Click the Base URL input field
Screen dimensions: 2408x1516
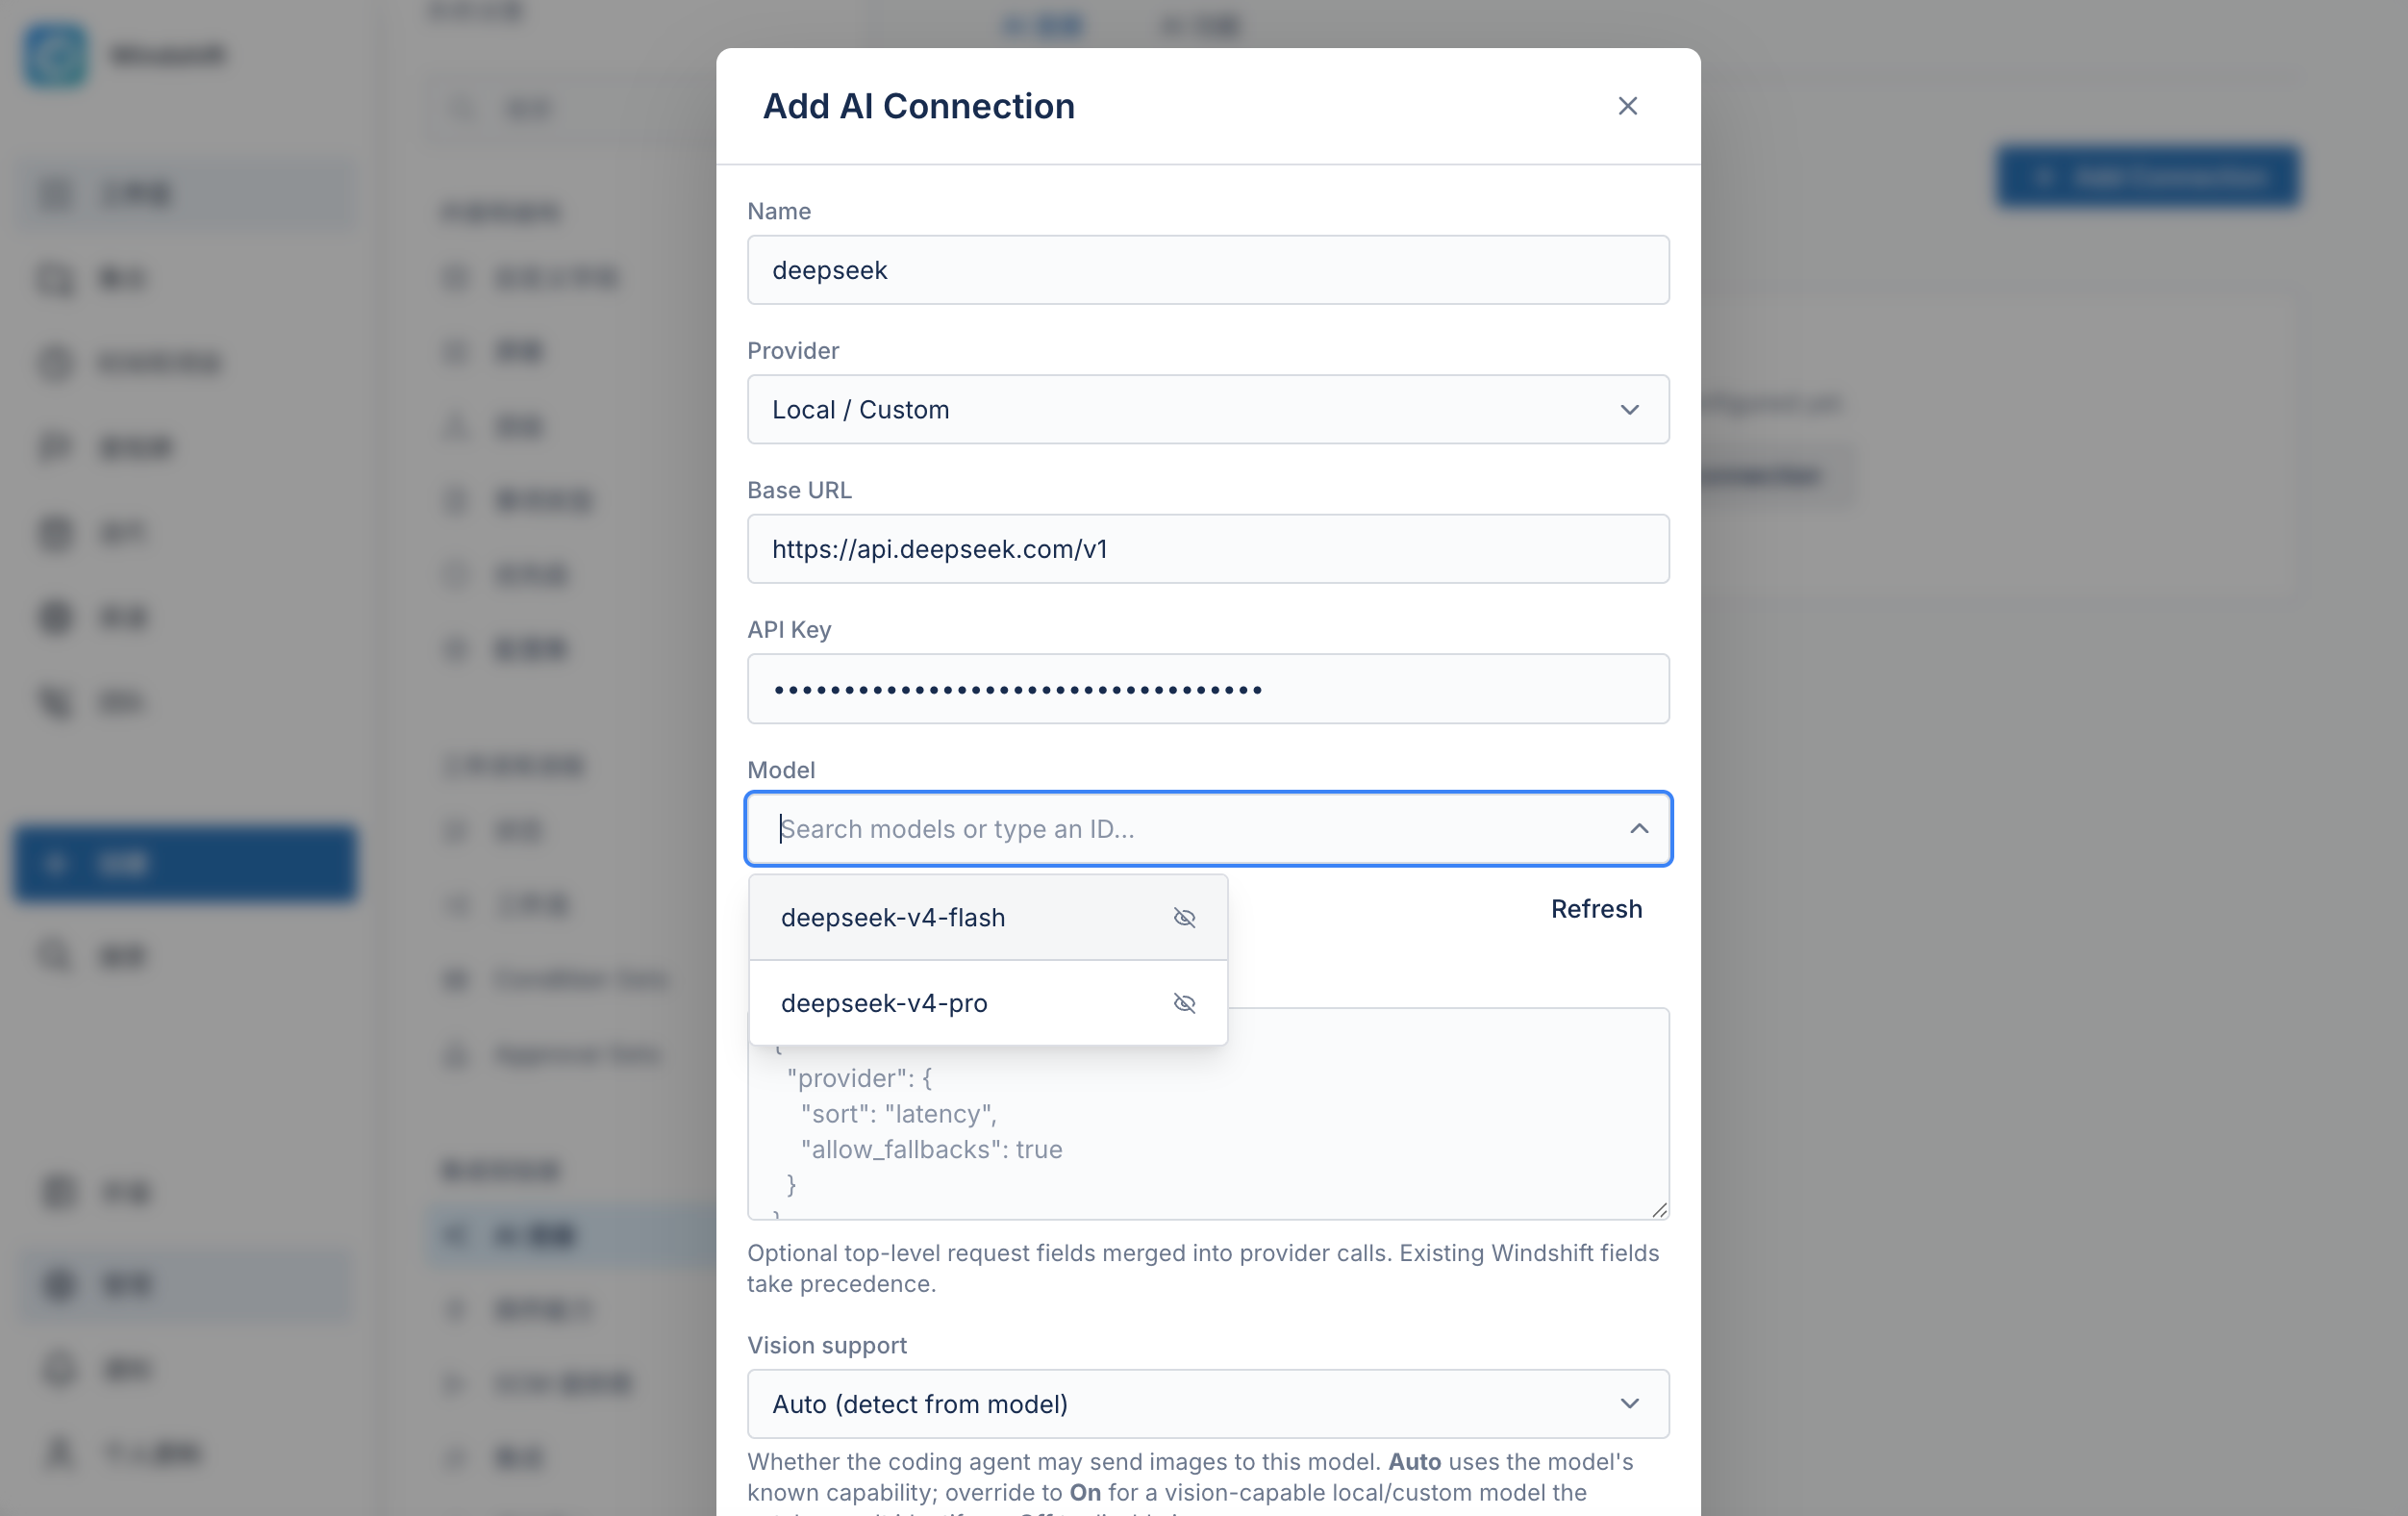coord(1208,549)
